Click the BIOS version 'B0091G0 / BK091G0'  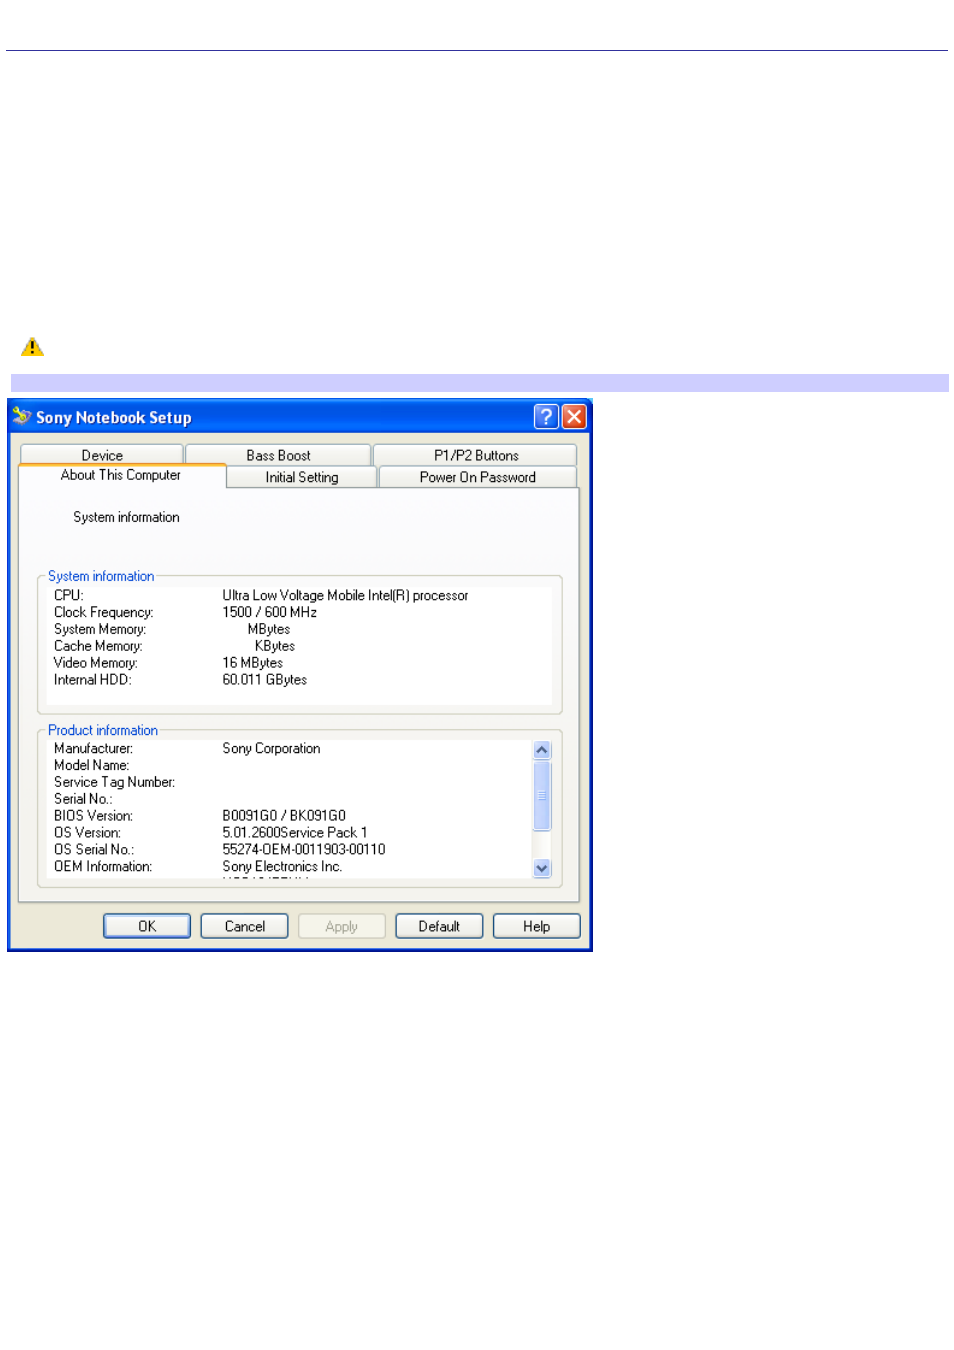coord(284,816)
